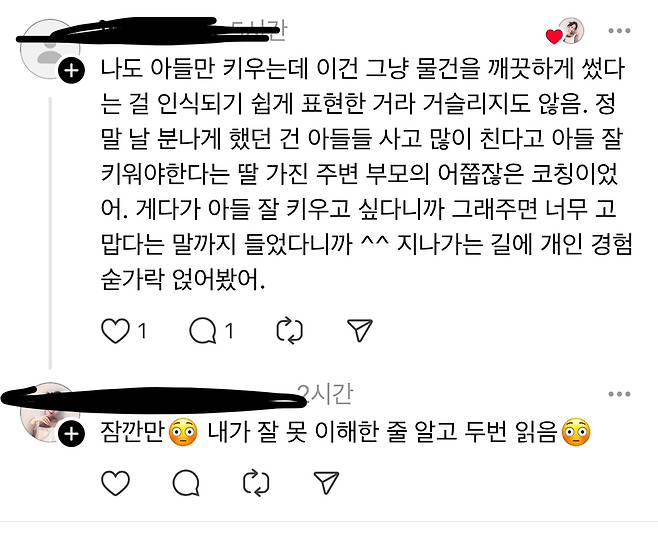The image size is (658, 533).
Task: Open first comment text starting '나도 아들만'
Action: click(366, 175)
